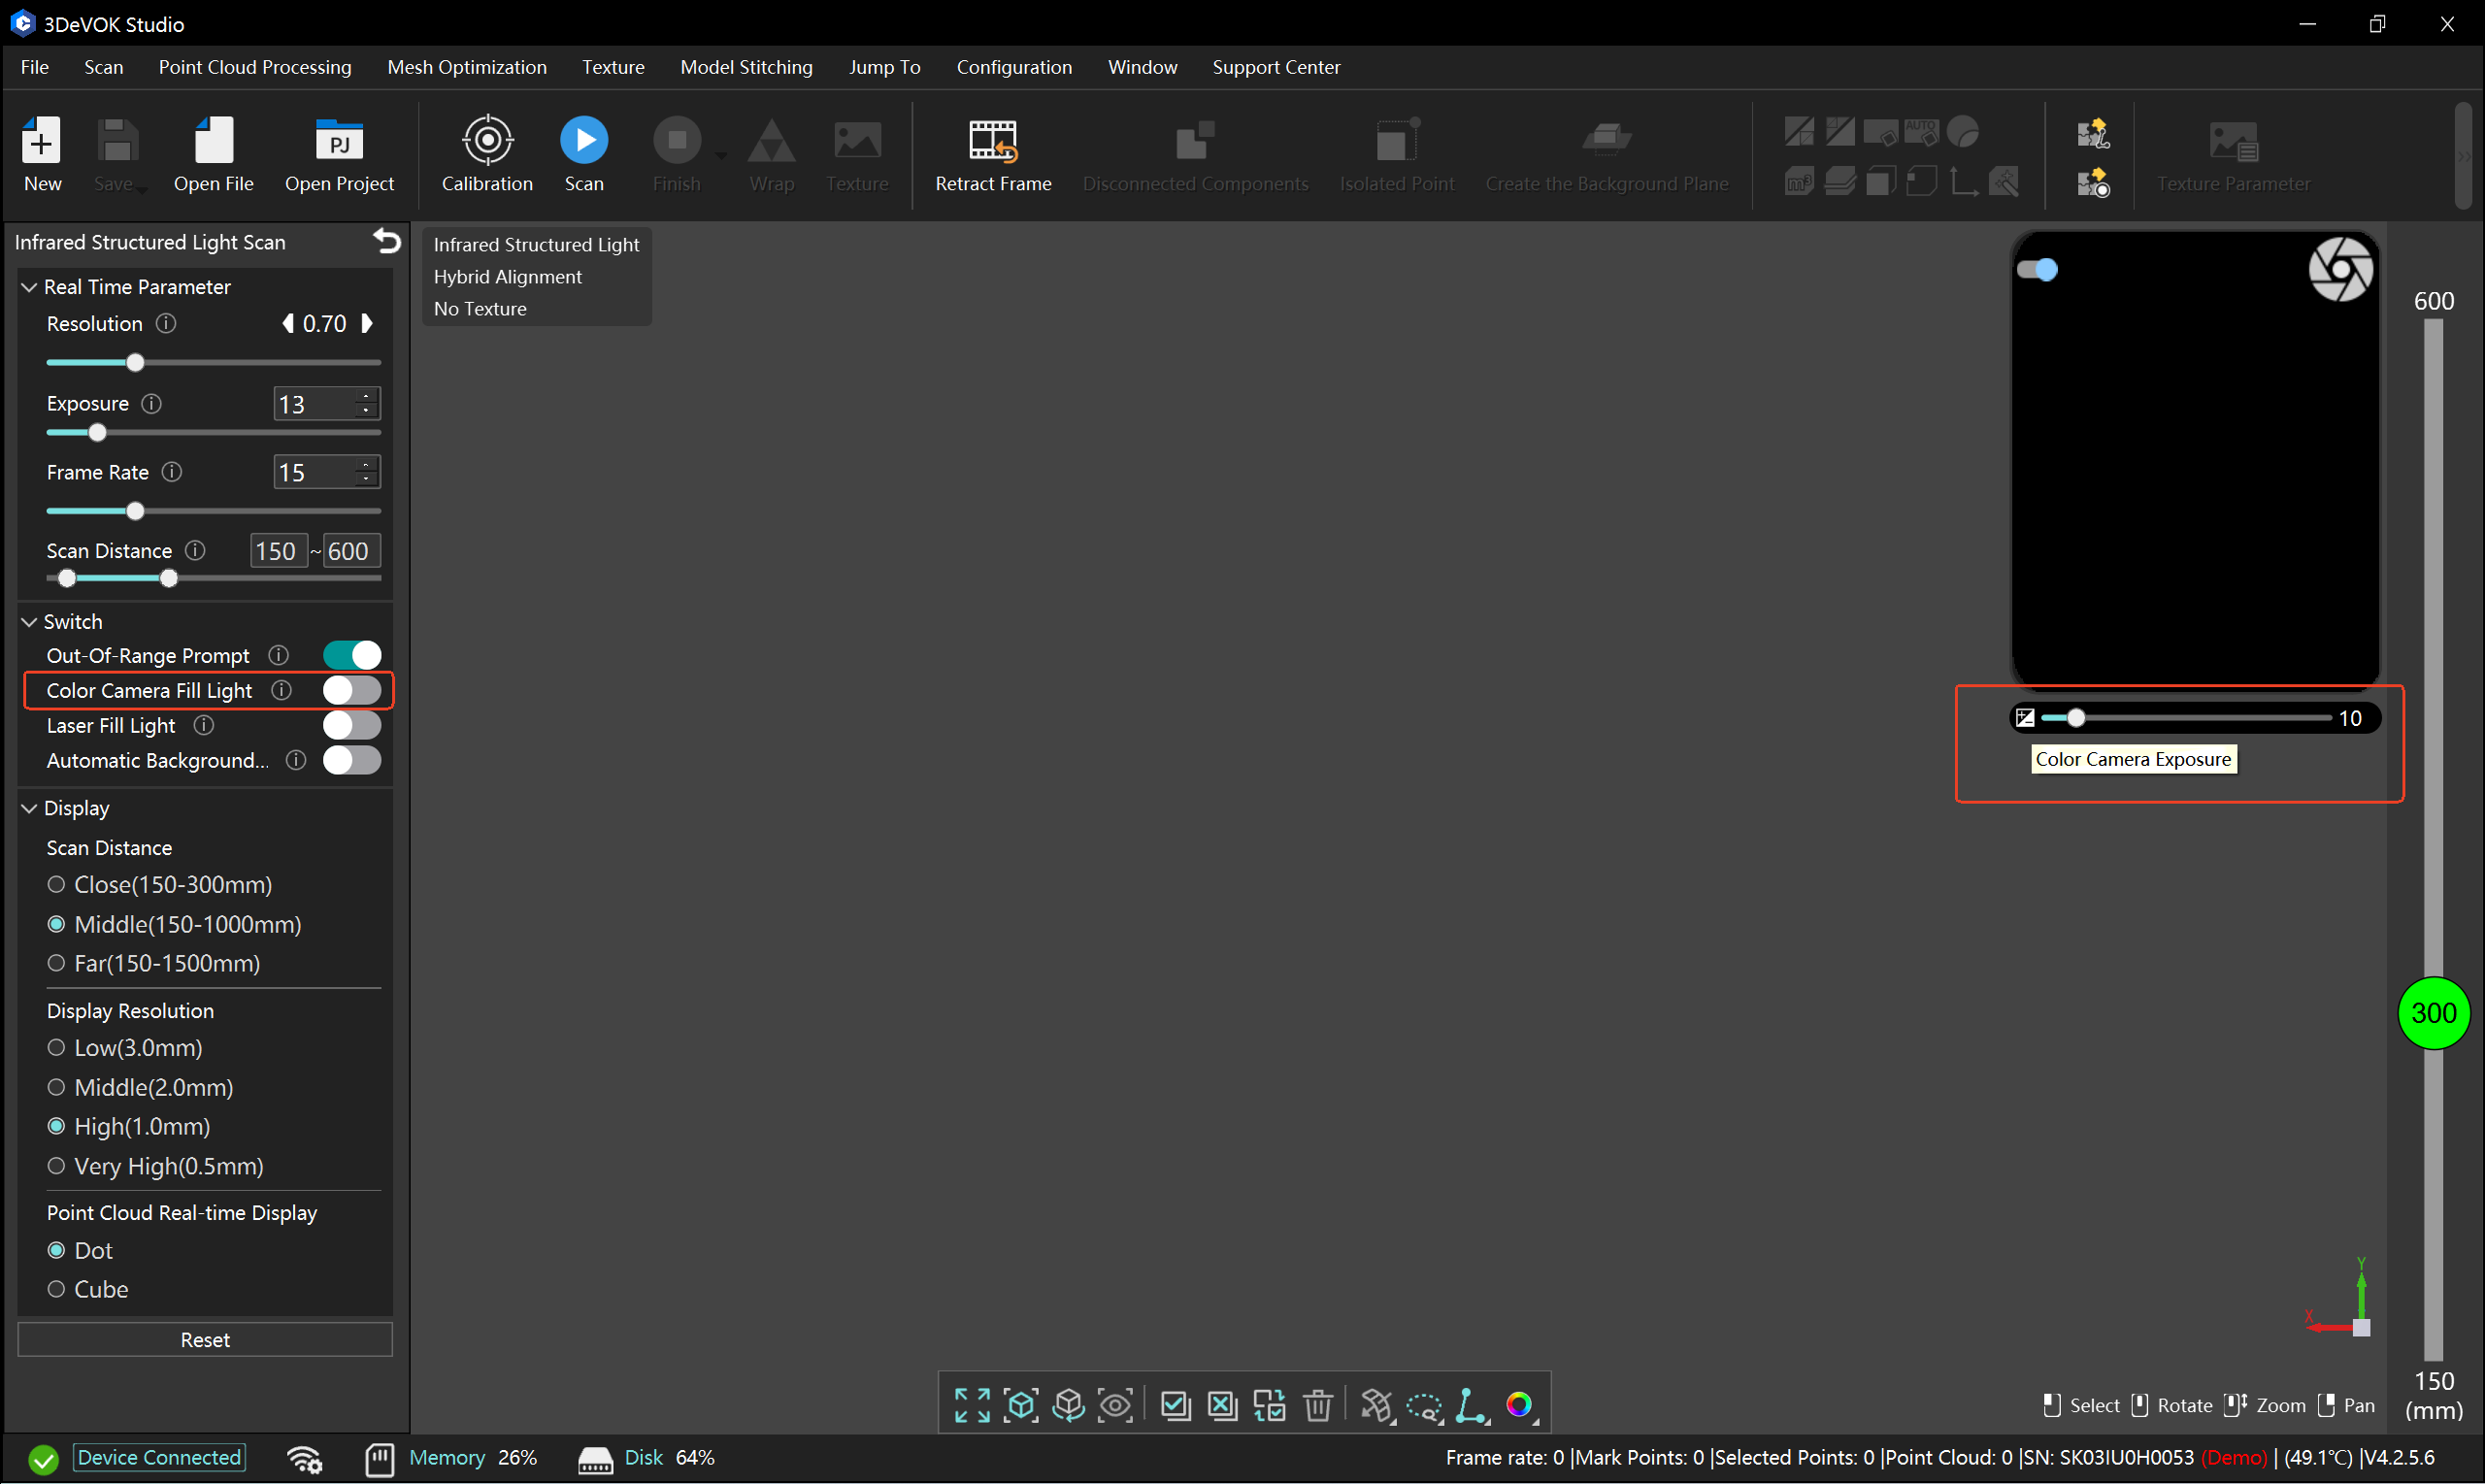Click the New project icon
This screenshot has height=1484, width=2485.
coord(42,141)
